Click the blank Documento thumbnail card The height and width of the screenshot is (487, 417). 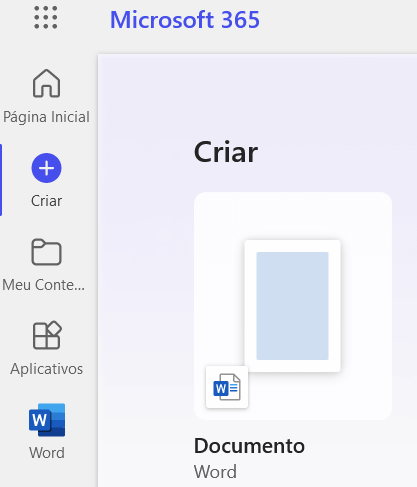[x=293, y=306]
